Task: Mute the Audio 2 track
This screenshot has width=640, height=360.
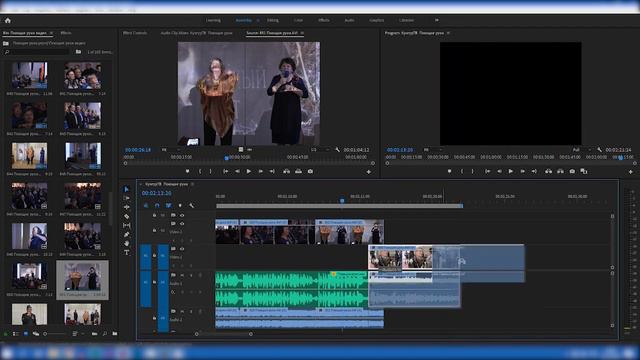Action: 182,311
